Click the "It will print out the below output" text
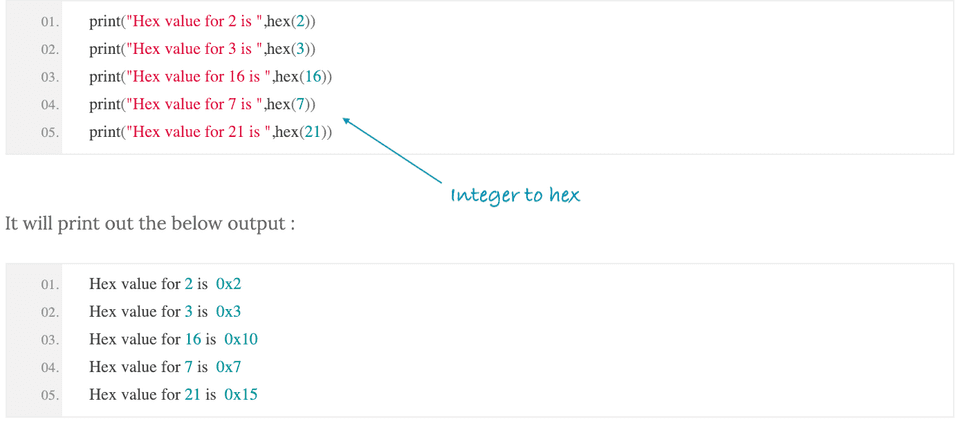The height and width of the screenshot is (426, 960). click(x=150, y=222)
